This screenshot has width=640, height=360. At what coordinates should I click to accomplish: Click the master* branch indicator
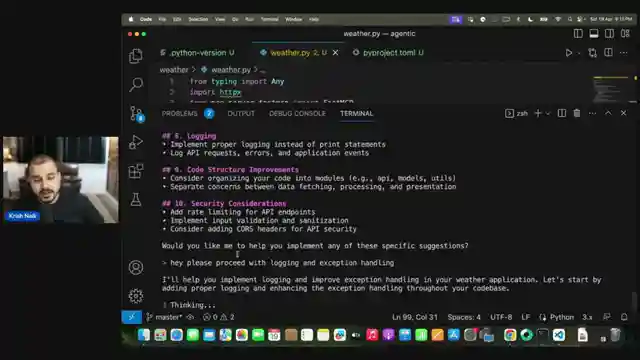point(164,317)
